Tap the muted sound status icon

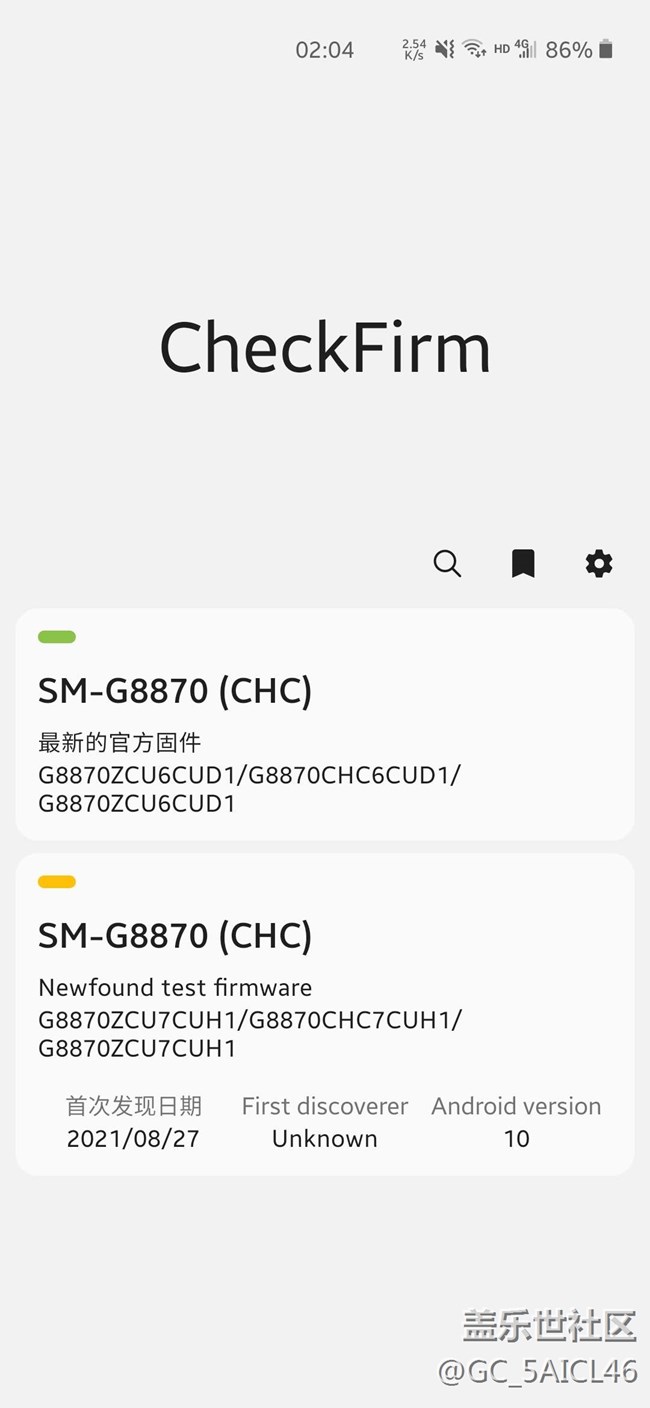tap(445, 49)
